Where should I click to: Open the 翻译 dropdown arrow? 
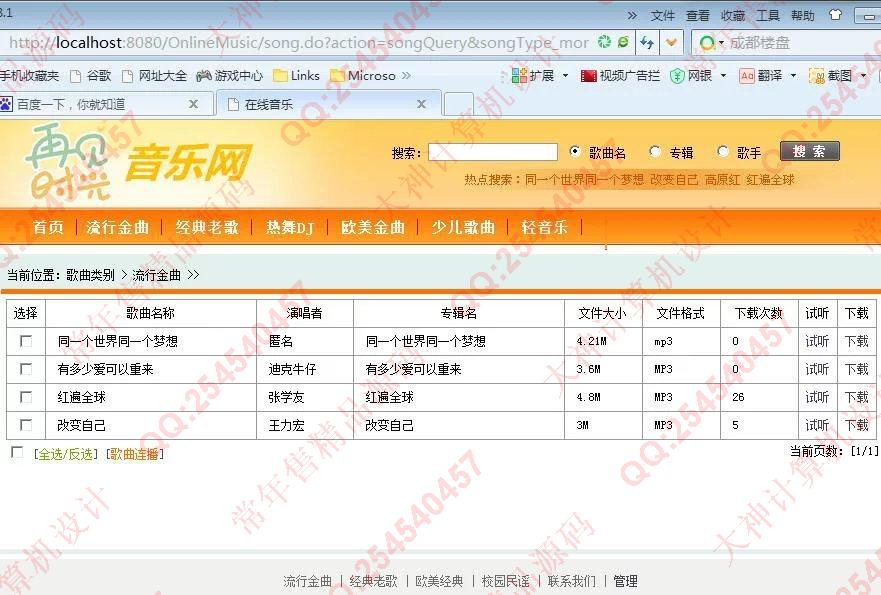click(793, 76)
